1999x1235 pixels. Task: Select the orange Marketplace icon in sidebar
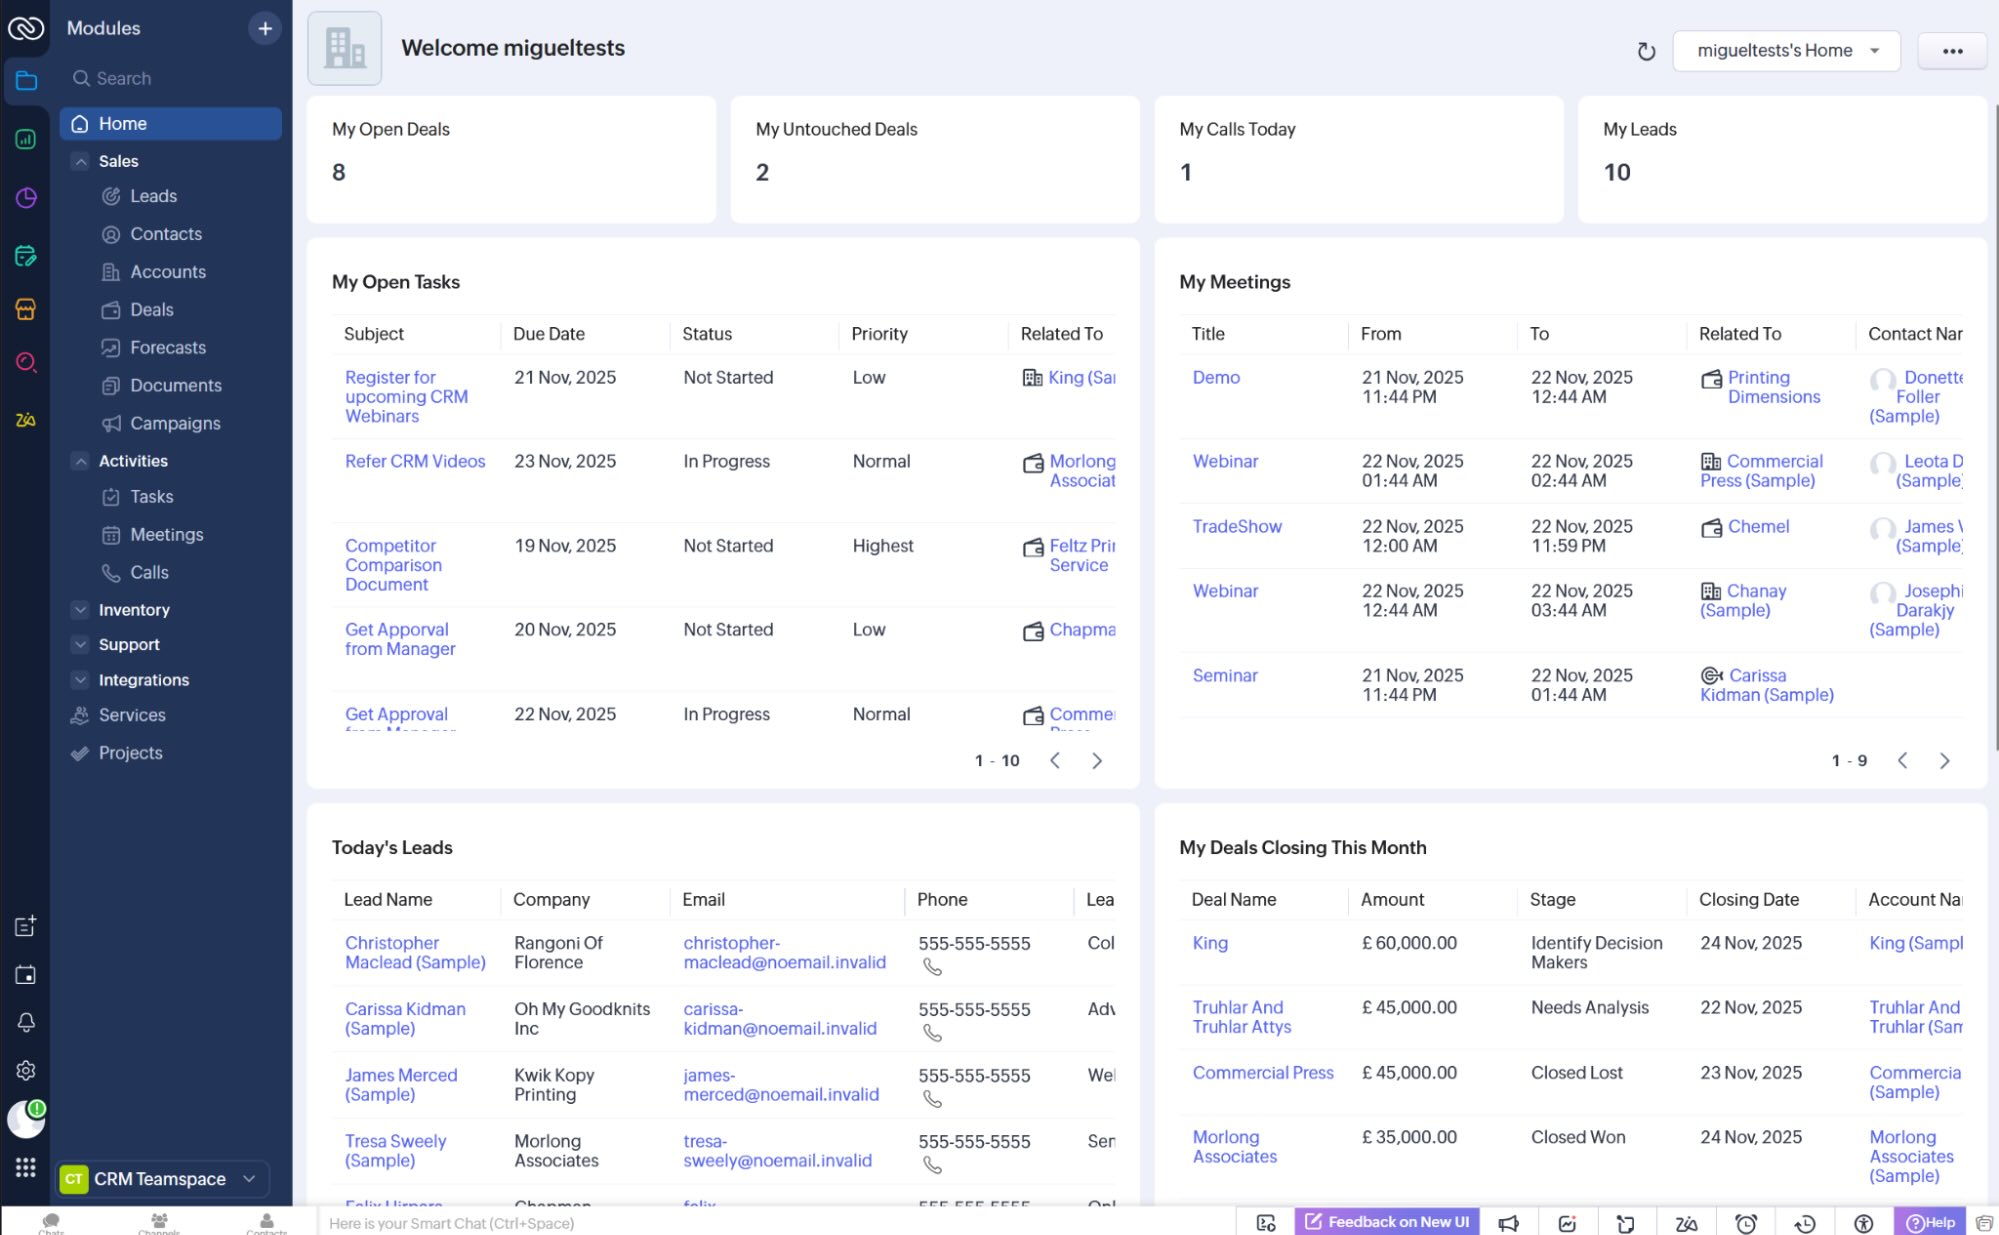click(x=26, y=310)
